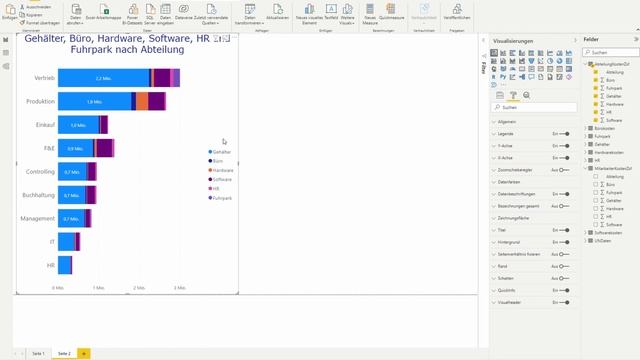The height and width of the screenshot is (360, 640).
Task: Expand the UNDaten table in Felder
Action: [x=586, y=241]
